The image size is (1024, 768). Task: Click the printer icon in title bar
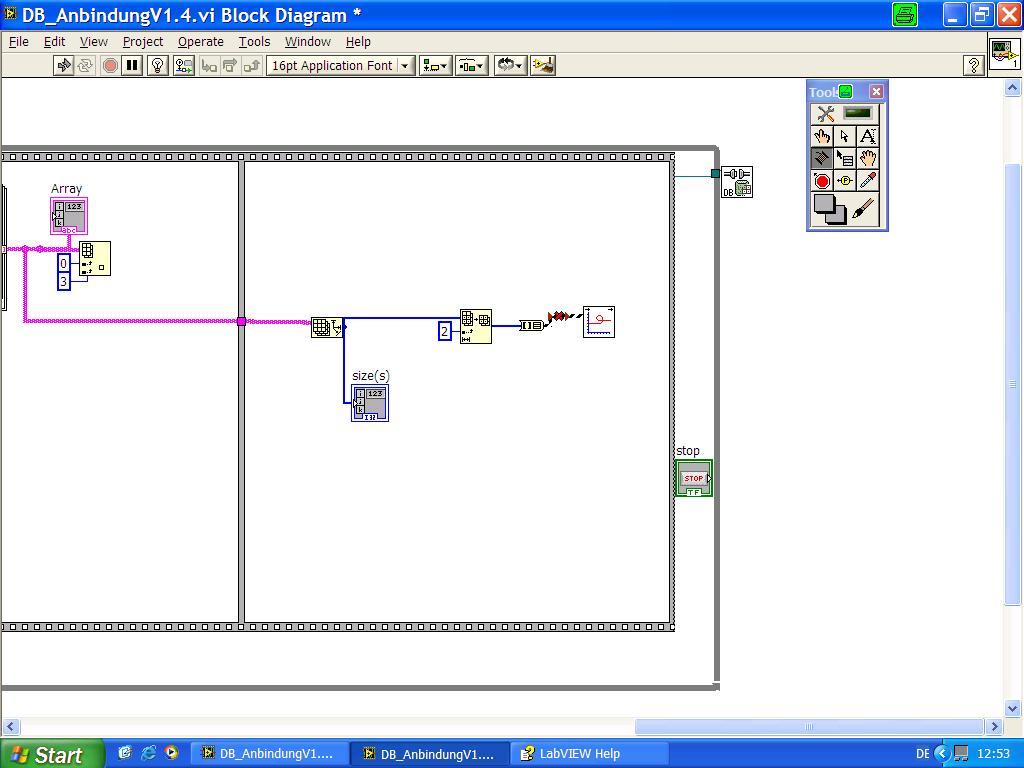coord(904,14)
